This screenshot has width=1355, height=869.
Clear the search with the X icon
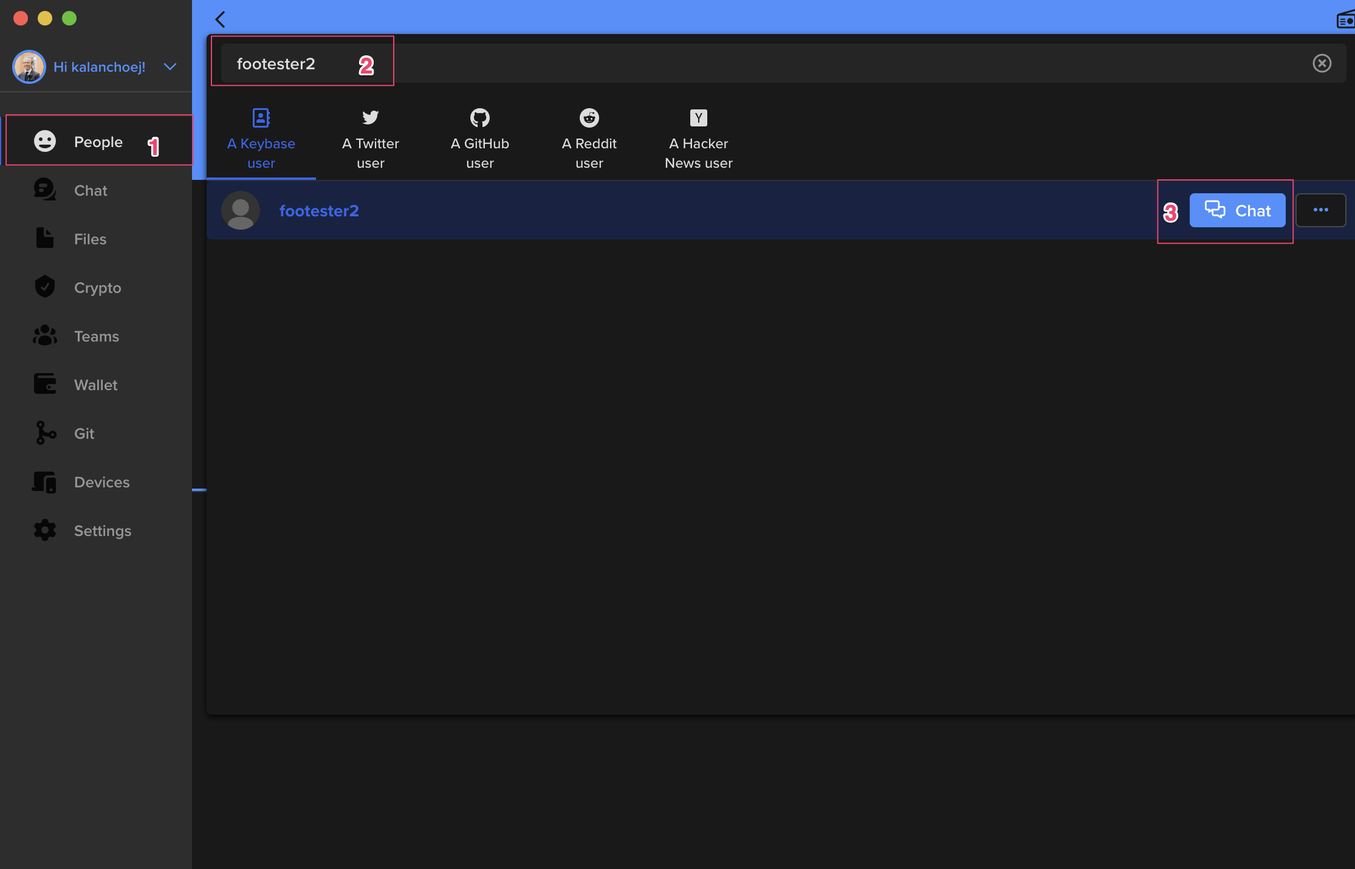[1322, 63]
